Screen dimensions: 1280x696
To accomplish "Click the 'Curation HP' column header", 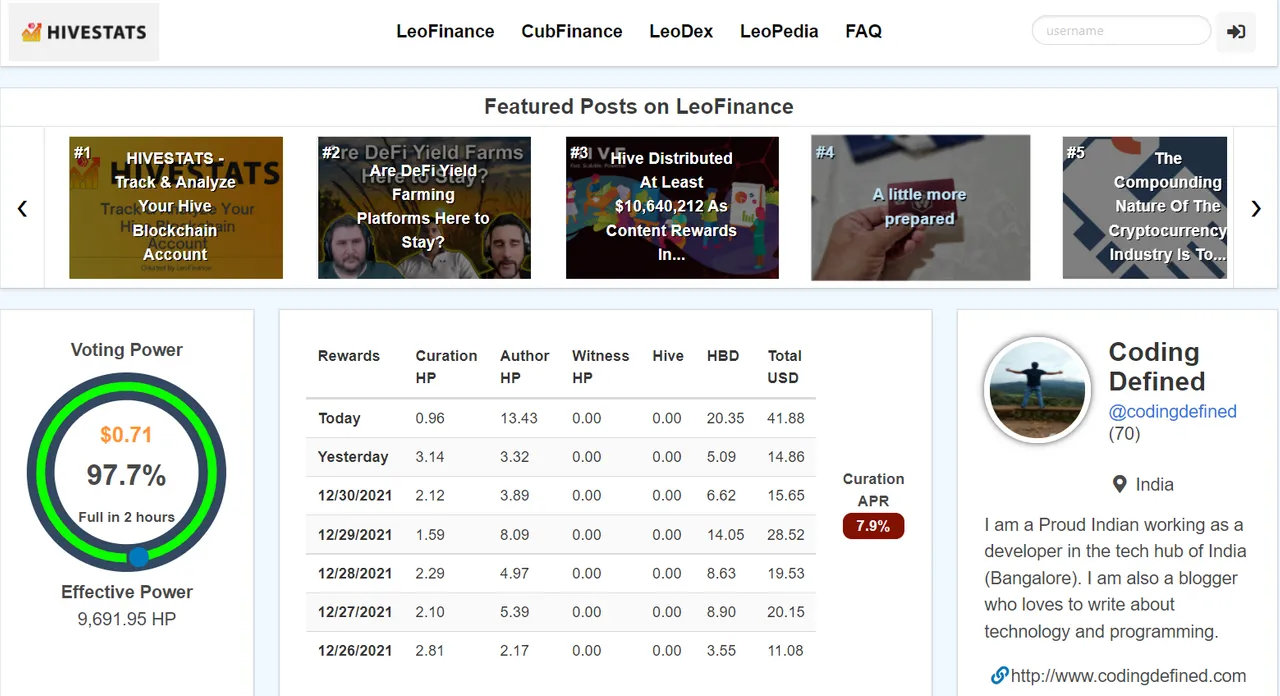I will [446, 366].
